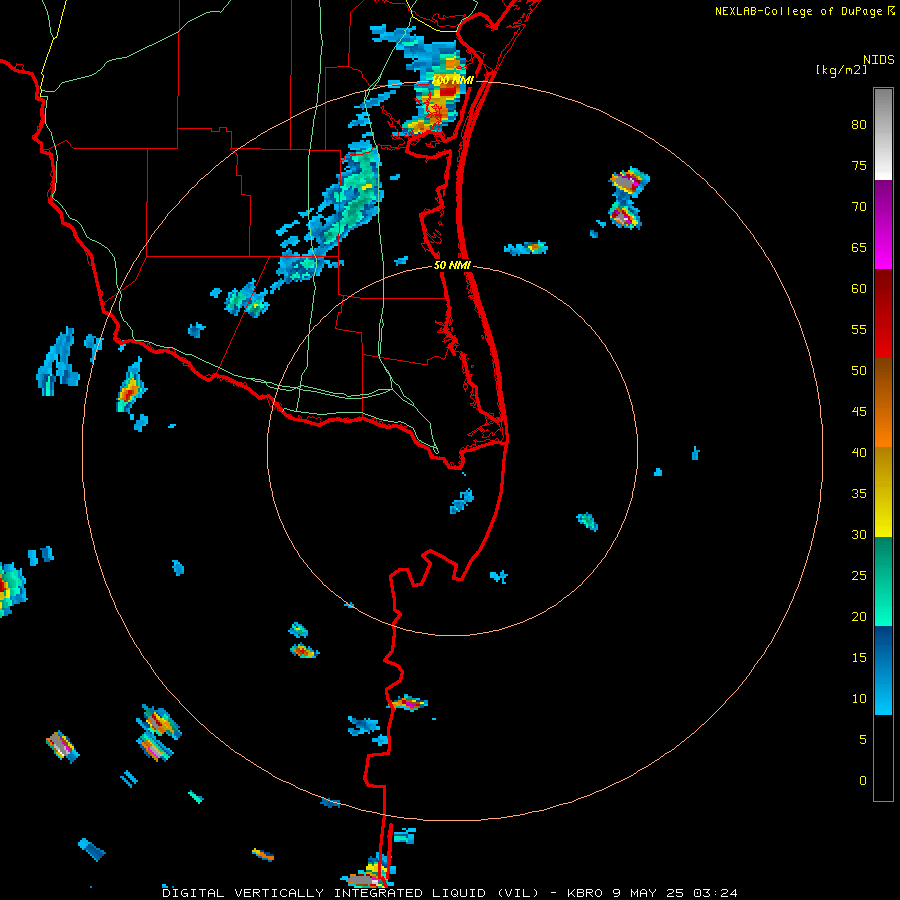The height and width of the screenshot is (900, 900).
Task: Click the DIGITAL VERTICALLY INTEGRATED LIQUID (VIL) caption
Action: tap(351, 893)
